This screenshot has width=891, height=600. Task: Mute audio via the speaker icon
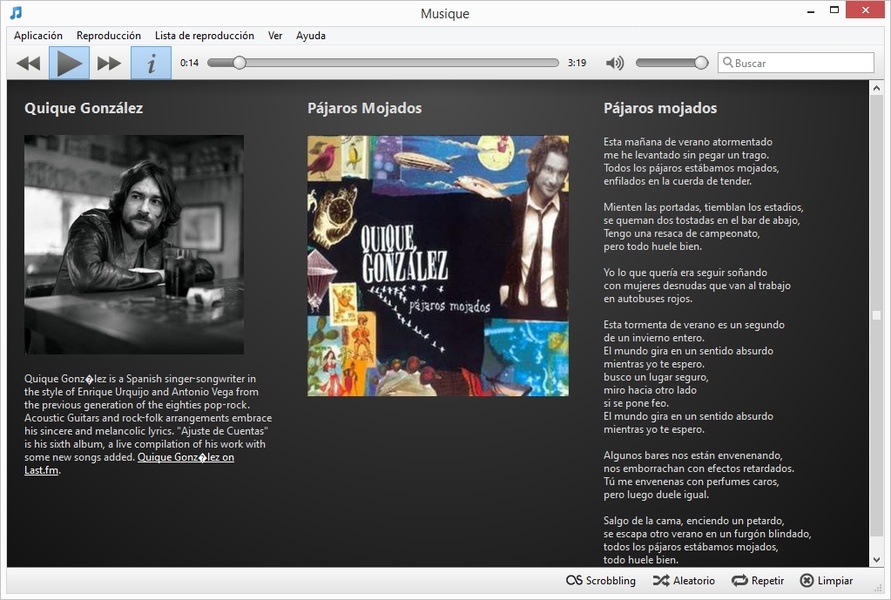pos(614,63)
